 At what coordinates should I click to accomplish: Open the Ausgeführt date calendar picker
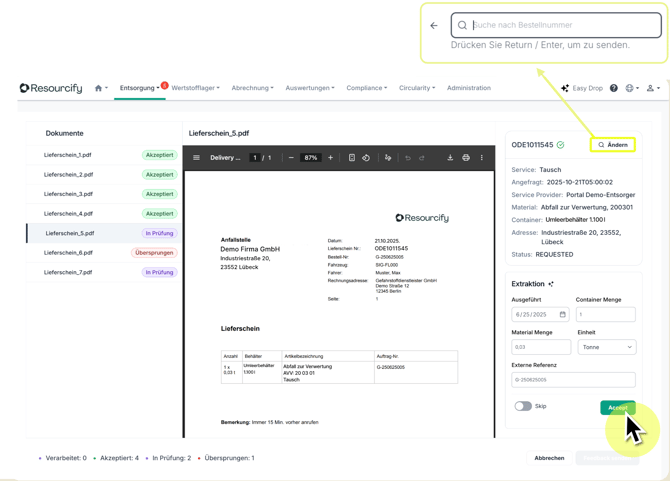click(562, 315)
